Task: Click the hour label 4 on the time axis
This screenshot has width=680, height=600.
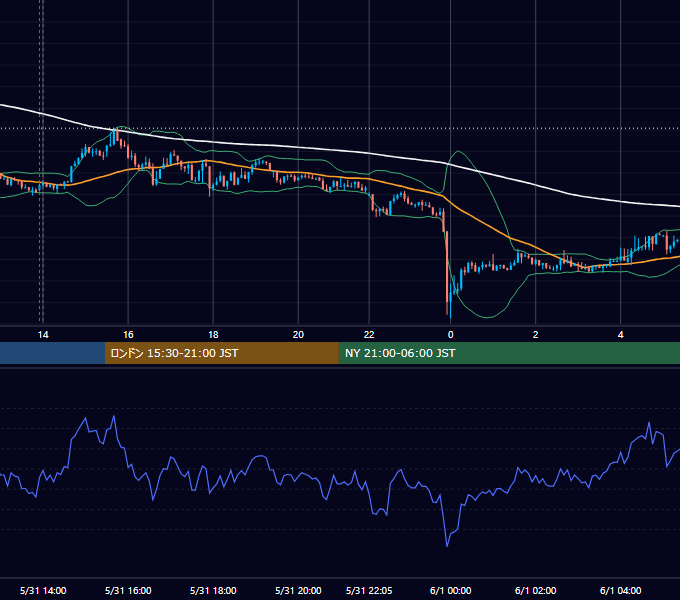Action: tap(621, 335)
